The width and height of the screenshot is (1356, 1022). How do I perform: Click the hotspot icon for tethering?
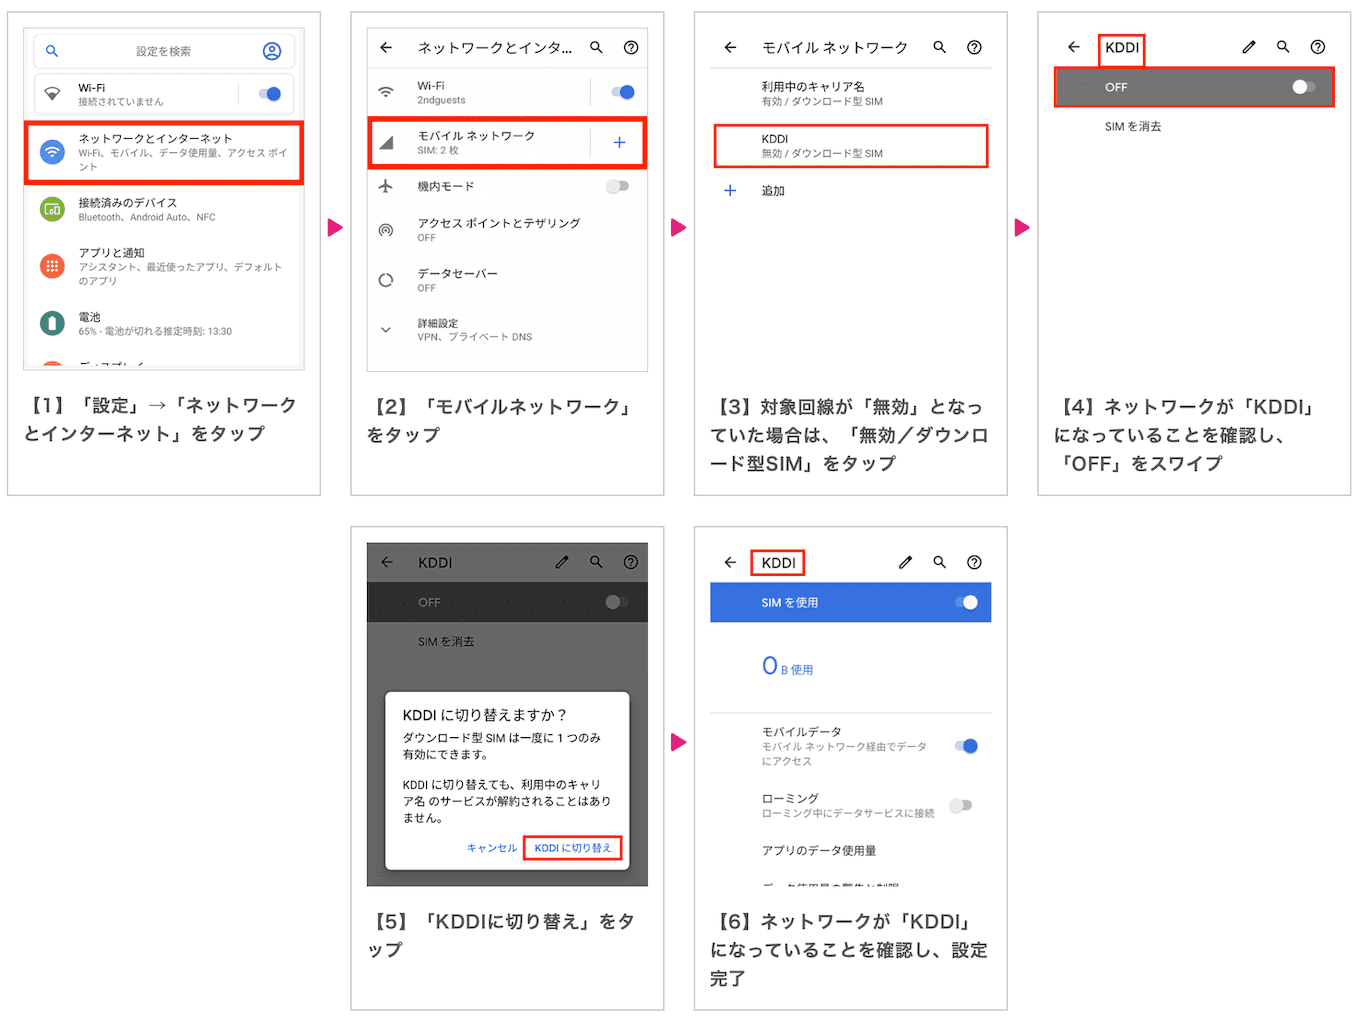[386, 230]
